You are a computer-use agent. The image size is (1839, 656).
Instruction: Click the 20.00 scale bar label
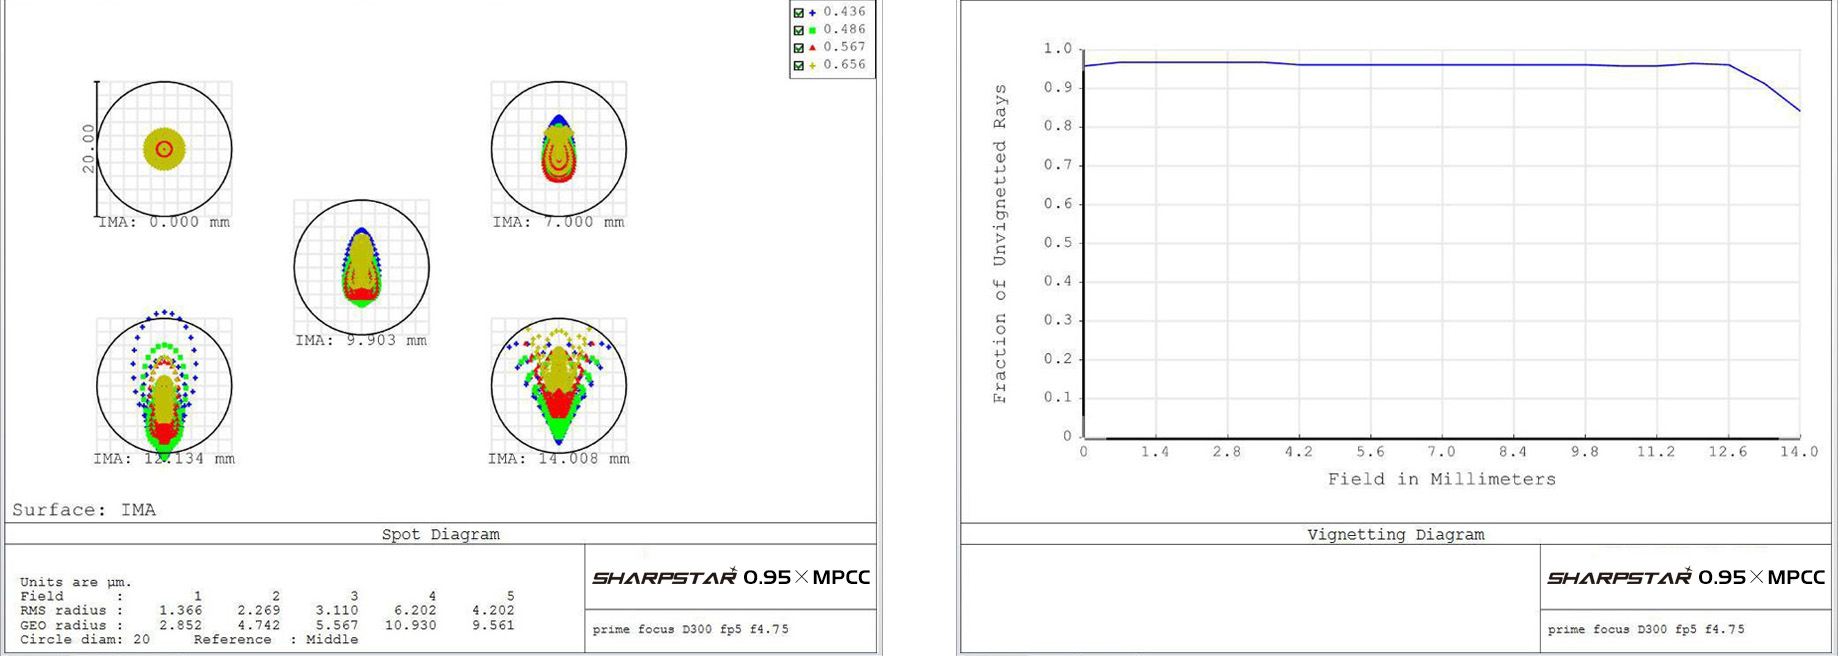[88, 149]
